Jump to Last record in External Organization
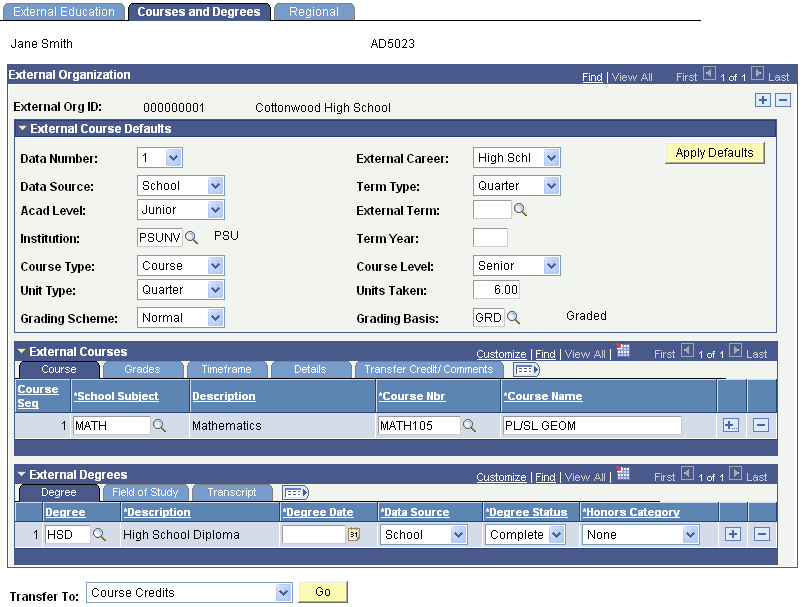802x607 pixels. (x=778, y=76)
